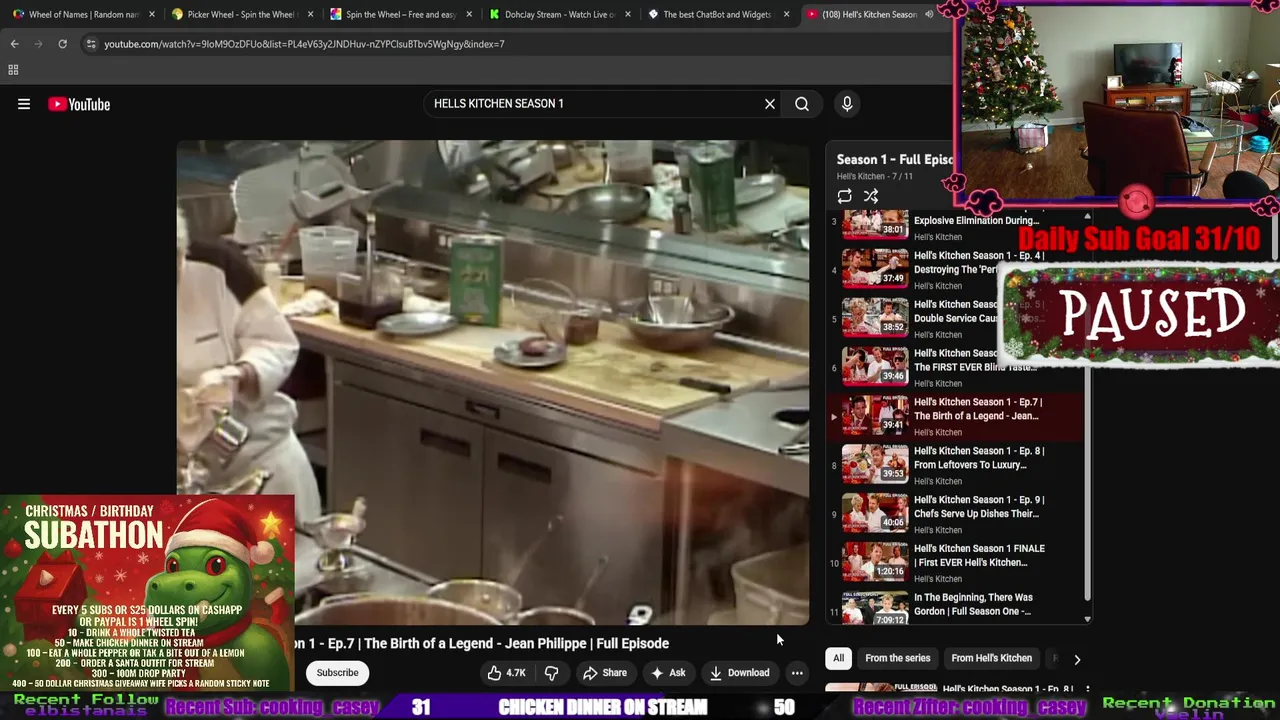Close the Spin the Wheel tab
This screenshot has width=1280, height=720.
[469, 14]
